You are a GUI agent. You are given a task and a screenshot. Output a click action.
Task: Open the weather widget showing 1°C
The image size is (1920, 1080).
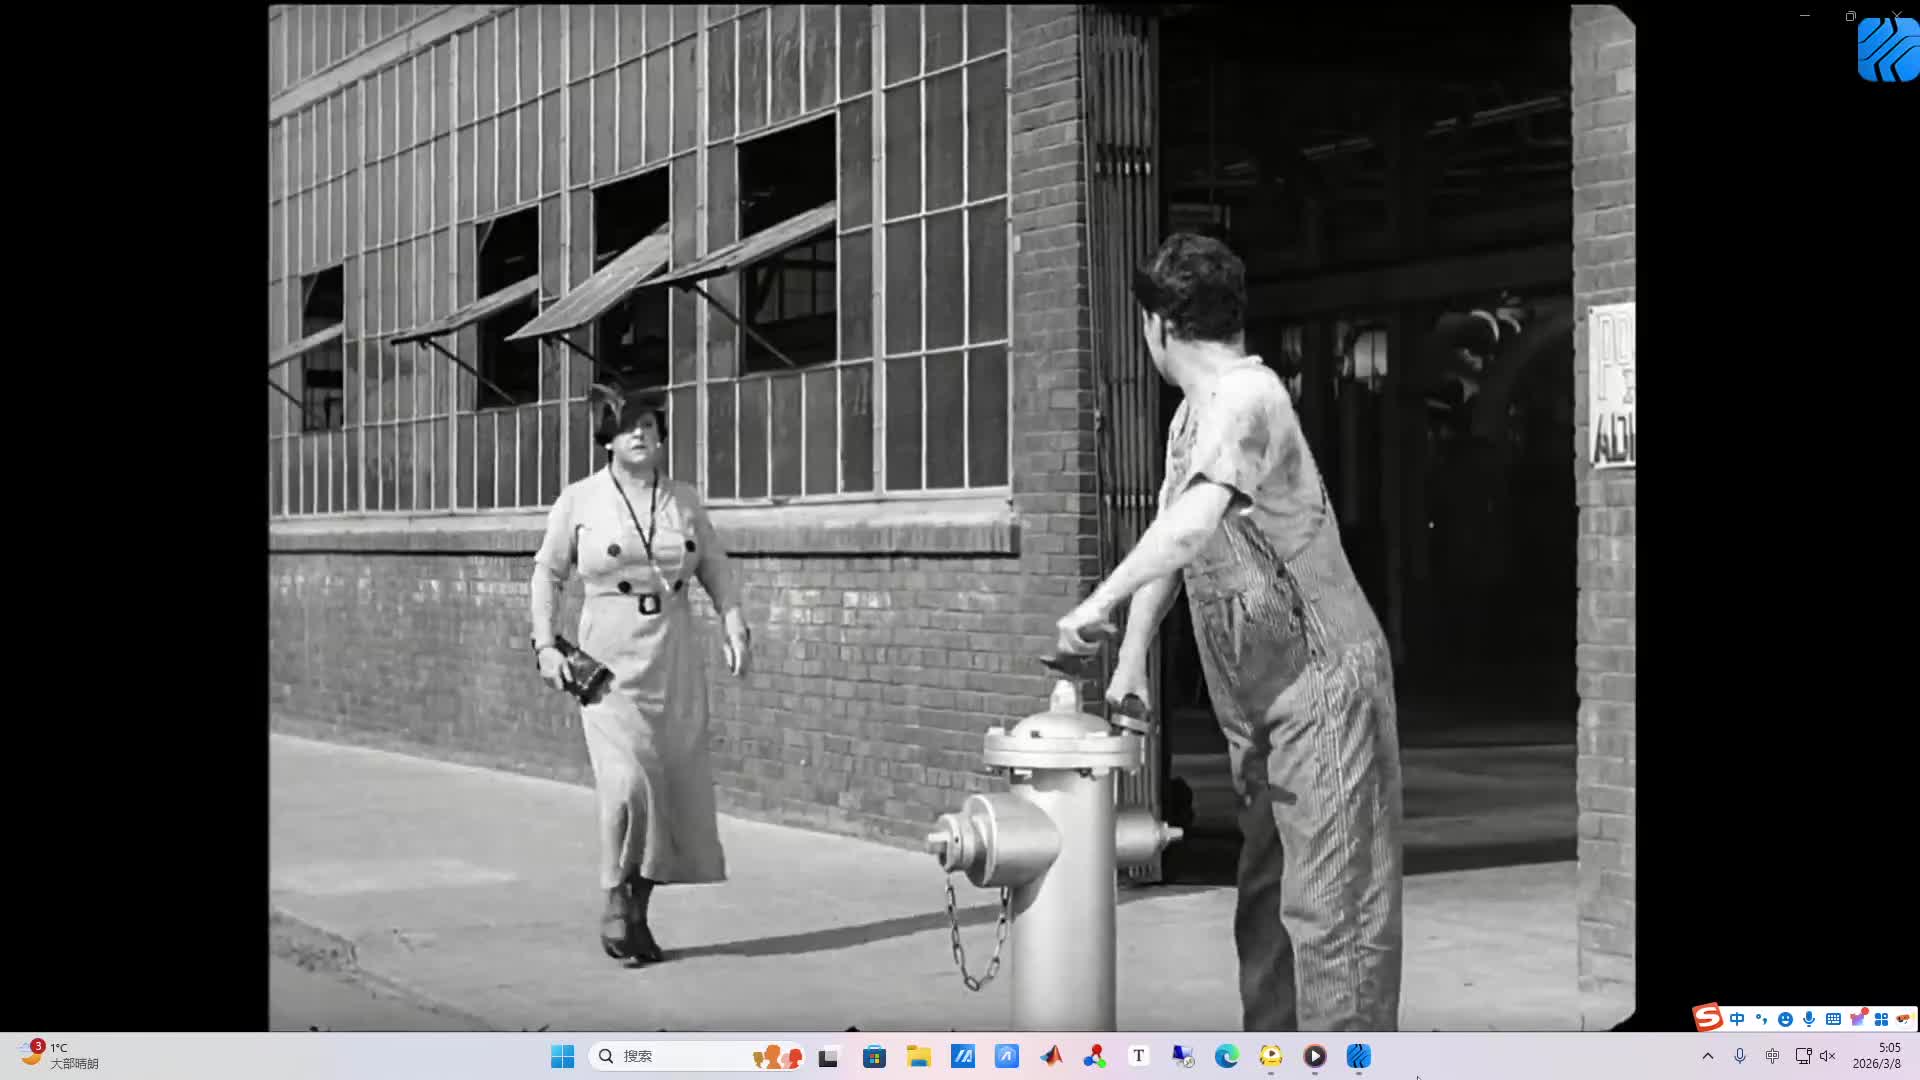pyautogui.click(x=58, y=1055)
